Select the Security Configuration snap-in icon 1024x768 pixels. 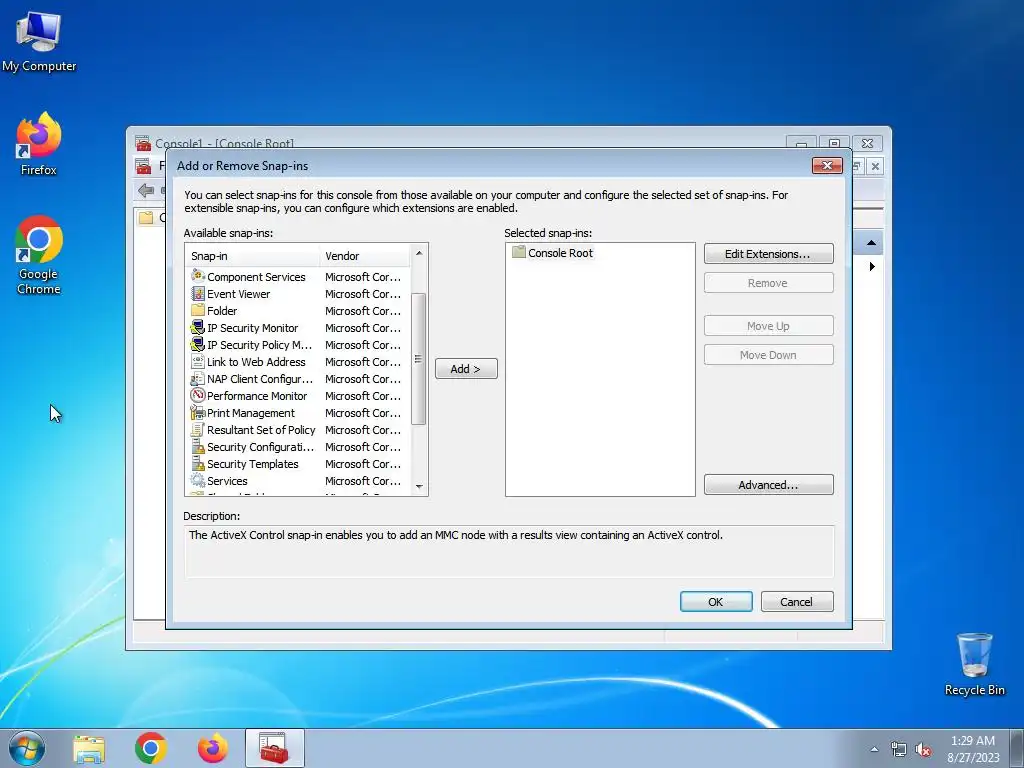(x=197, y=447)
